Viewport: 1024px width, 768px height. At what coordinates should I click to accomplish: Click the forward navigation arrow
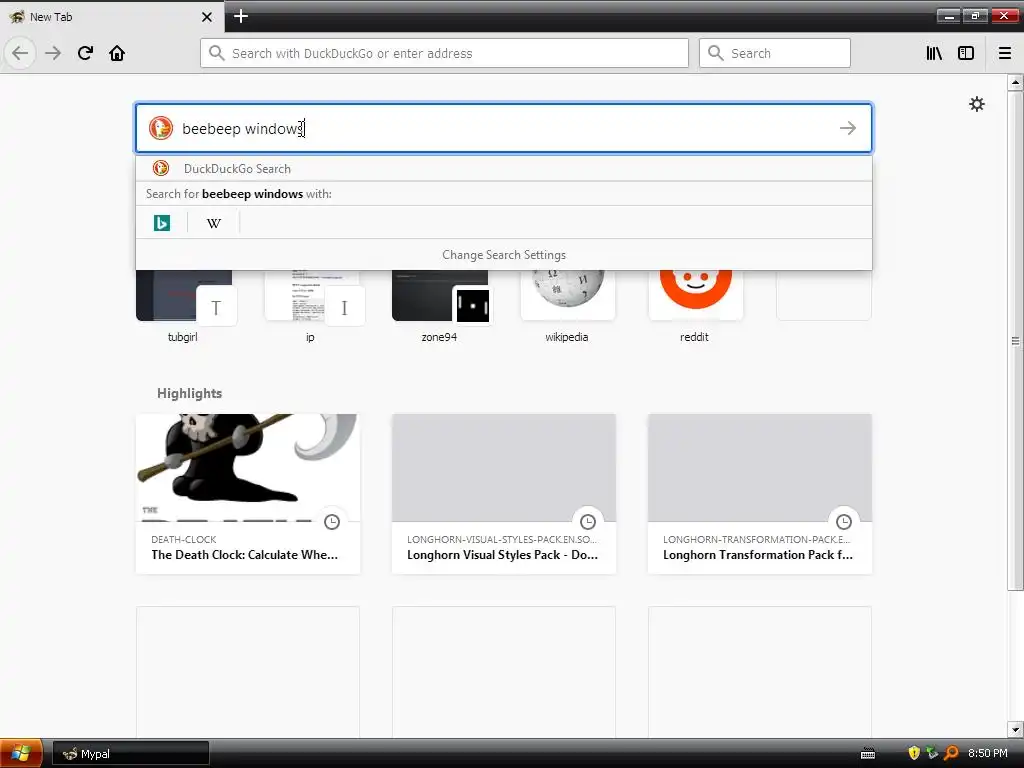tap(53, 53)
